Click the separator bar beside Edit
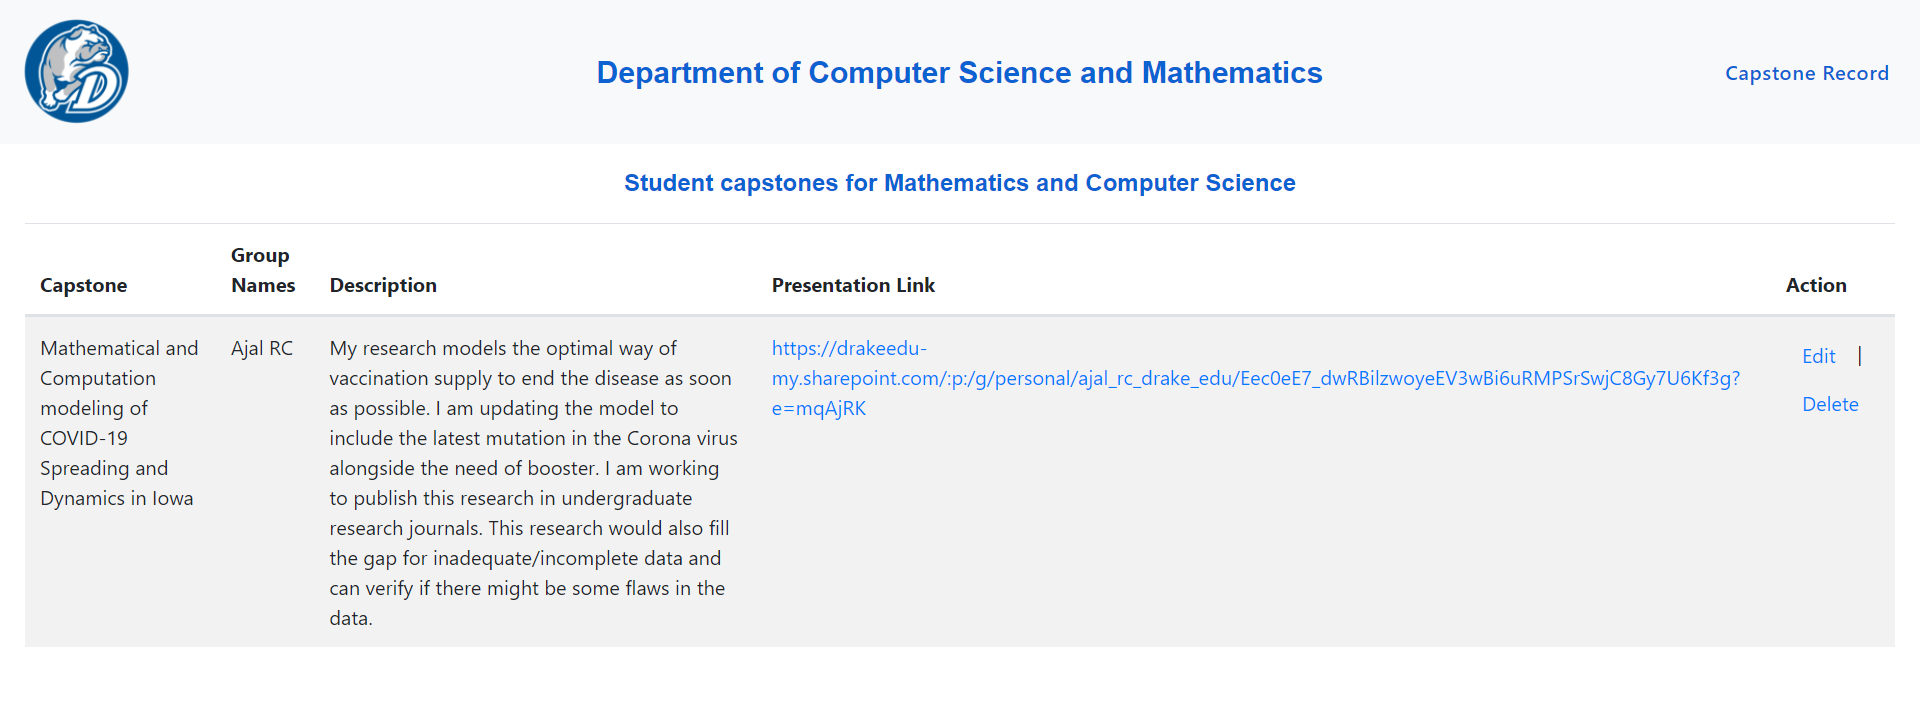 [x=1859, y=356]
